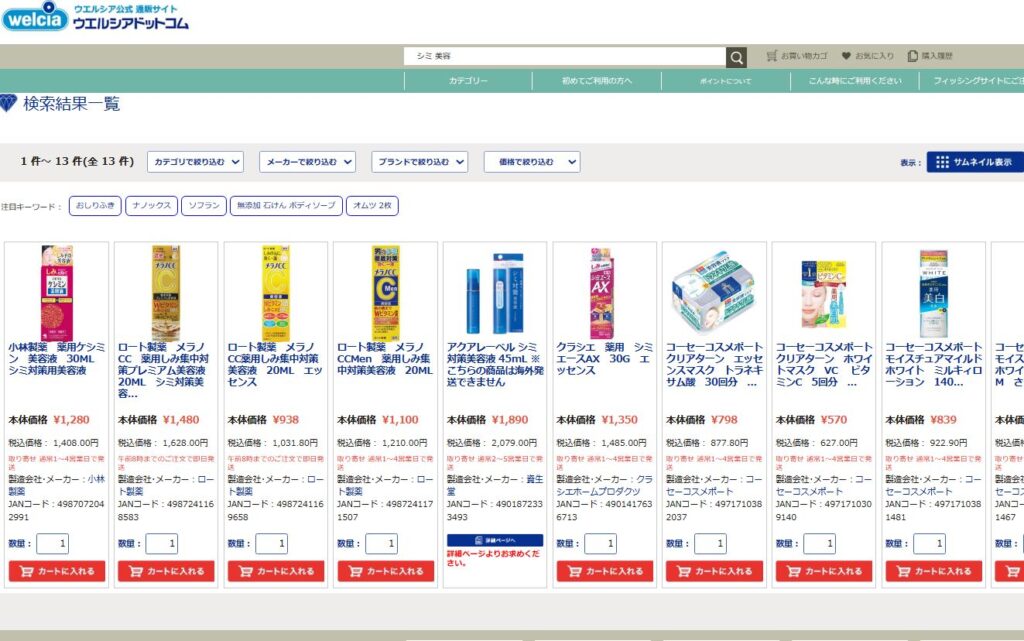The image size is (1024, 641).
Task: Open クラシエ シミエースAX product image
Action: 601,292
